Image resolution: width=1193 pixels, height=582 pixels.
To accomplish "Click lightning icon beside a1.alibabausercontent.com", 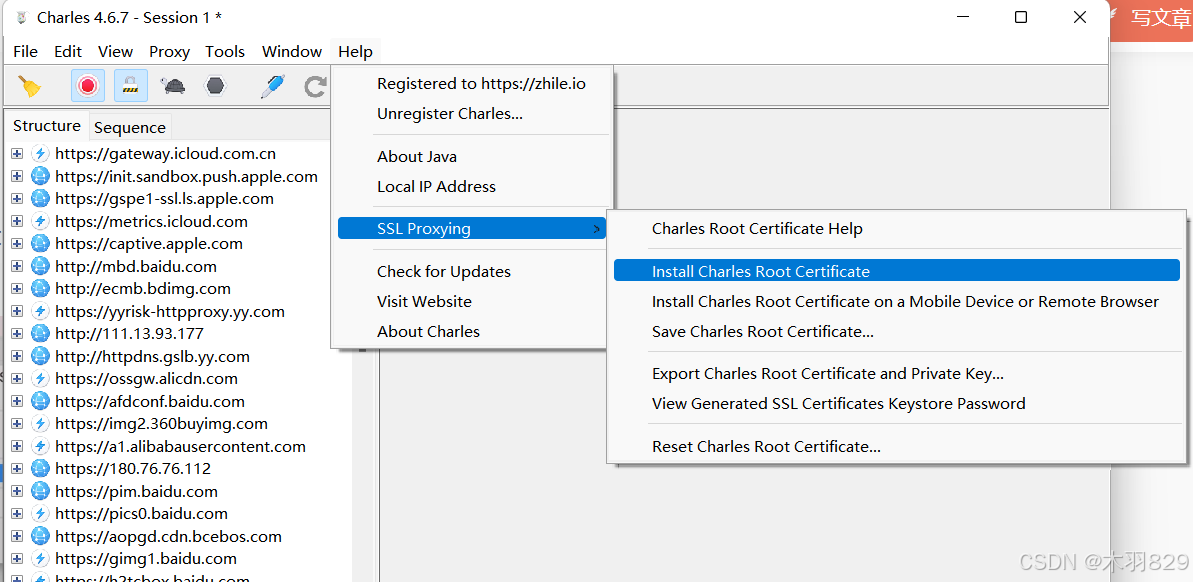I will click(x=40, y=446).
